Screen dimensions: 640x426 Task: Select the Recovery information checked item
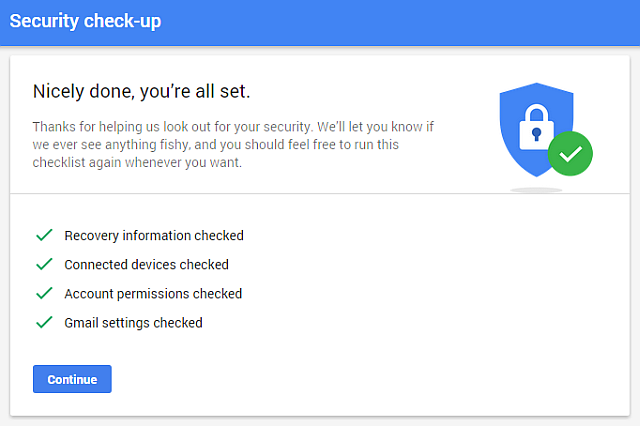click(x=154, y=236)
